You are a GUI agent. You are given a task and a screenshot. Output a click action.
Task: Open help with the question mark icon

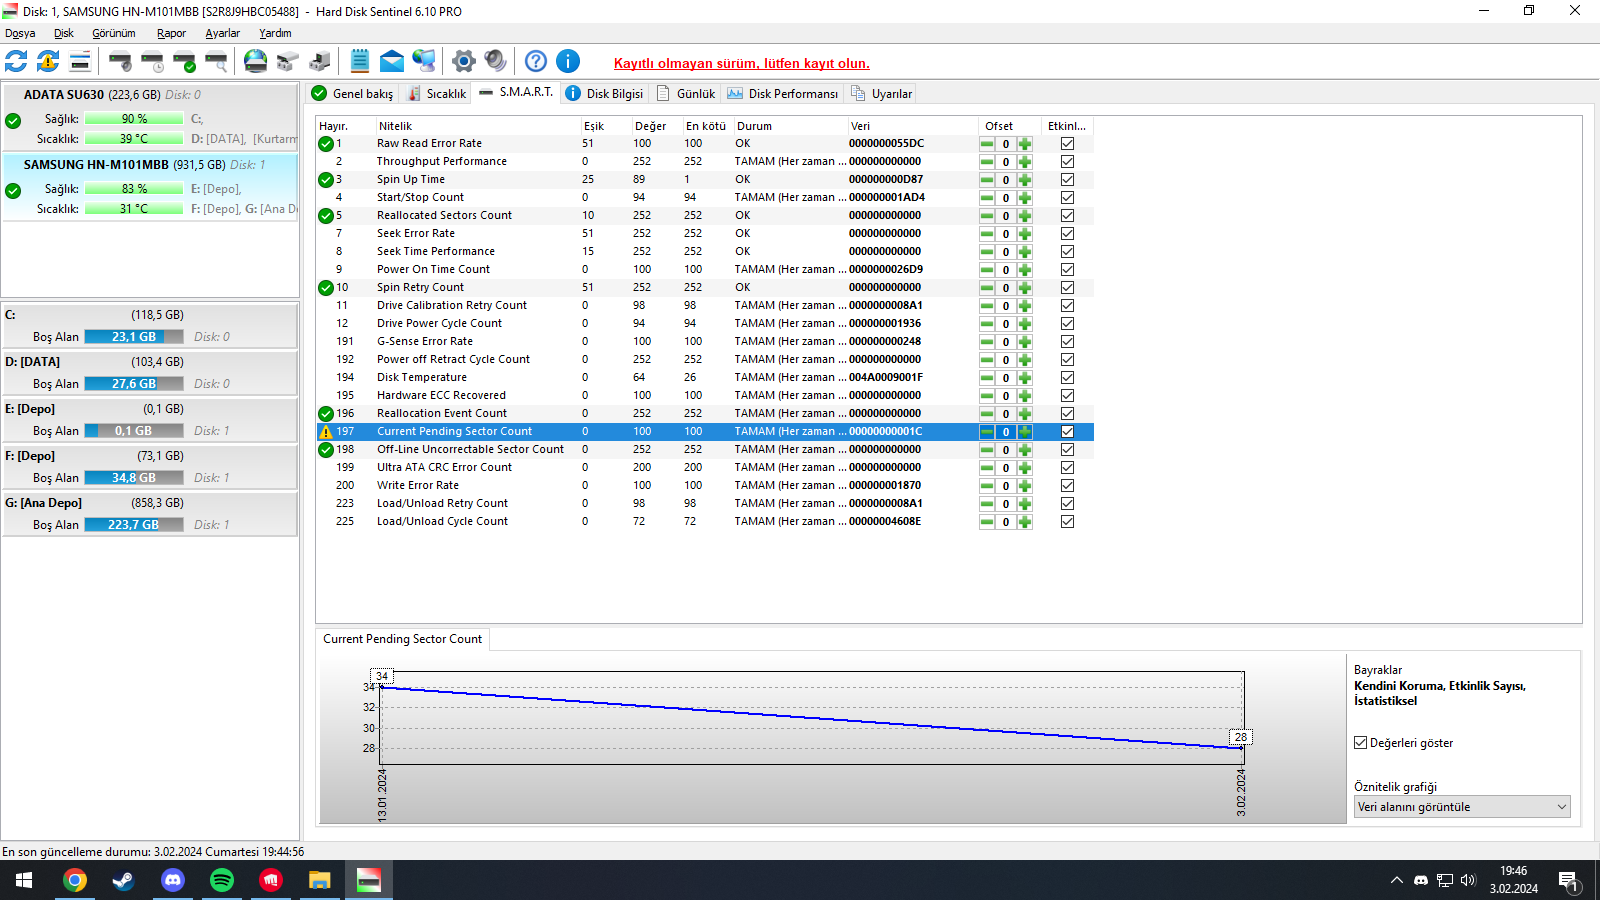pyautogui.click(x=536, y=62)
